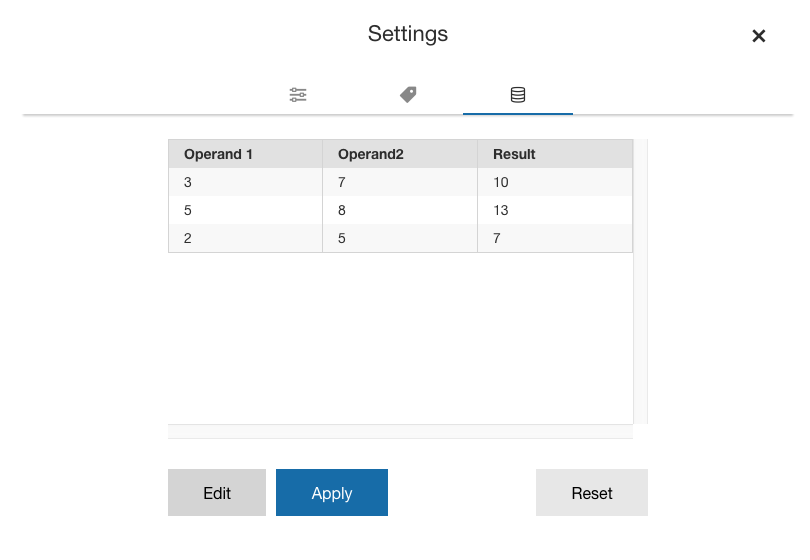Click the Reset button
The image size is (810, 560).
[x=591, y=492]
